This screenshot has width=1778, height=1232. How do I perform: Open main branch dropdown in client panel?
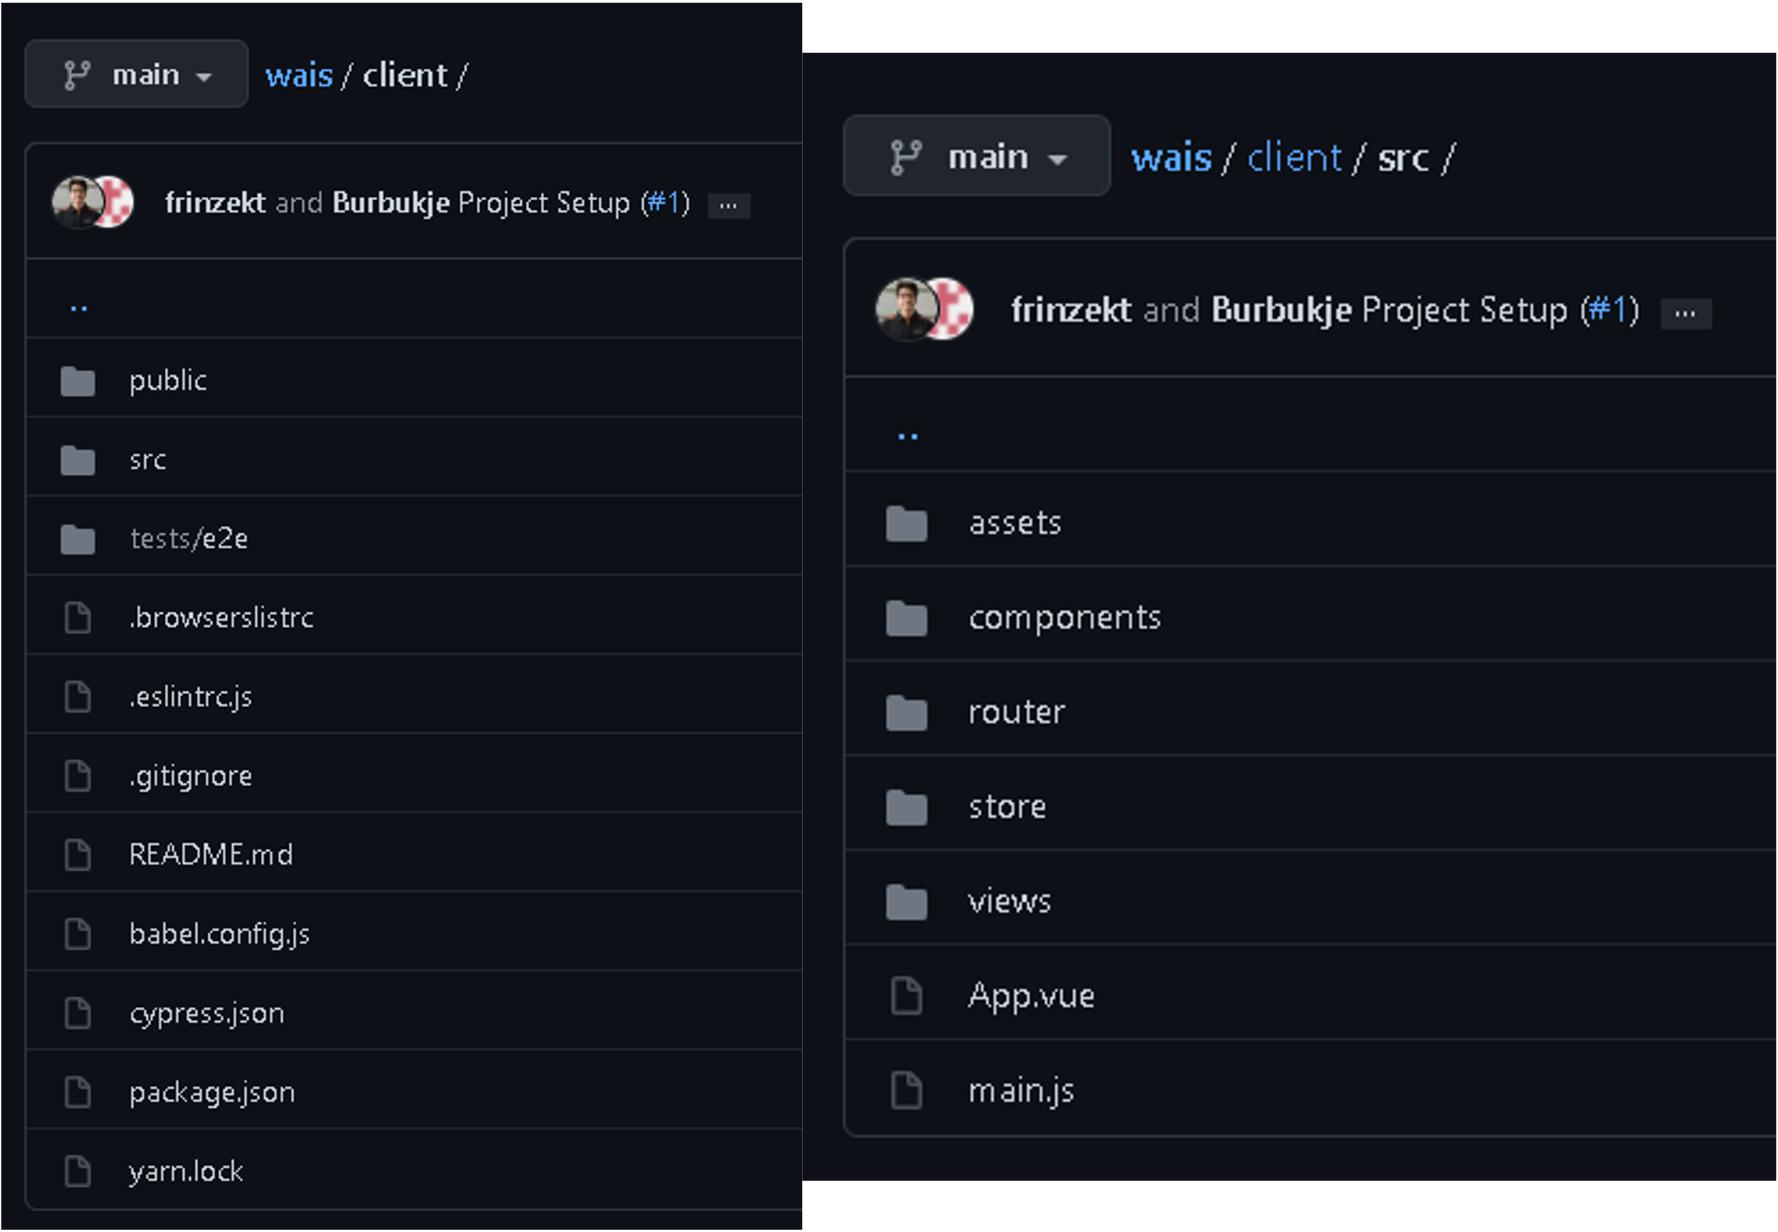[x=136, y=74]
